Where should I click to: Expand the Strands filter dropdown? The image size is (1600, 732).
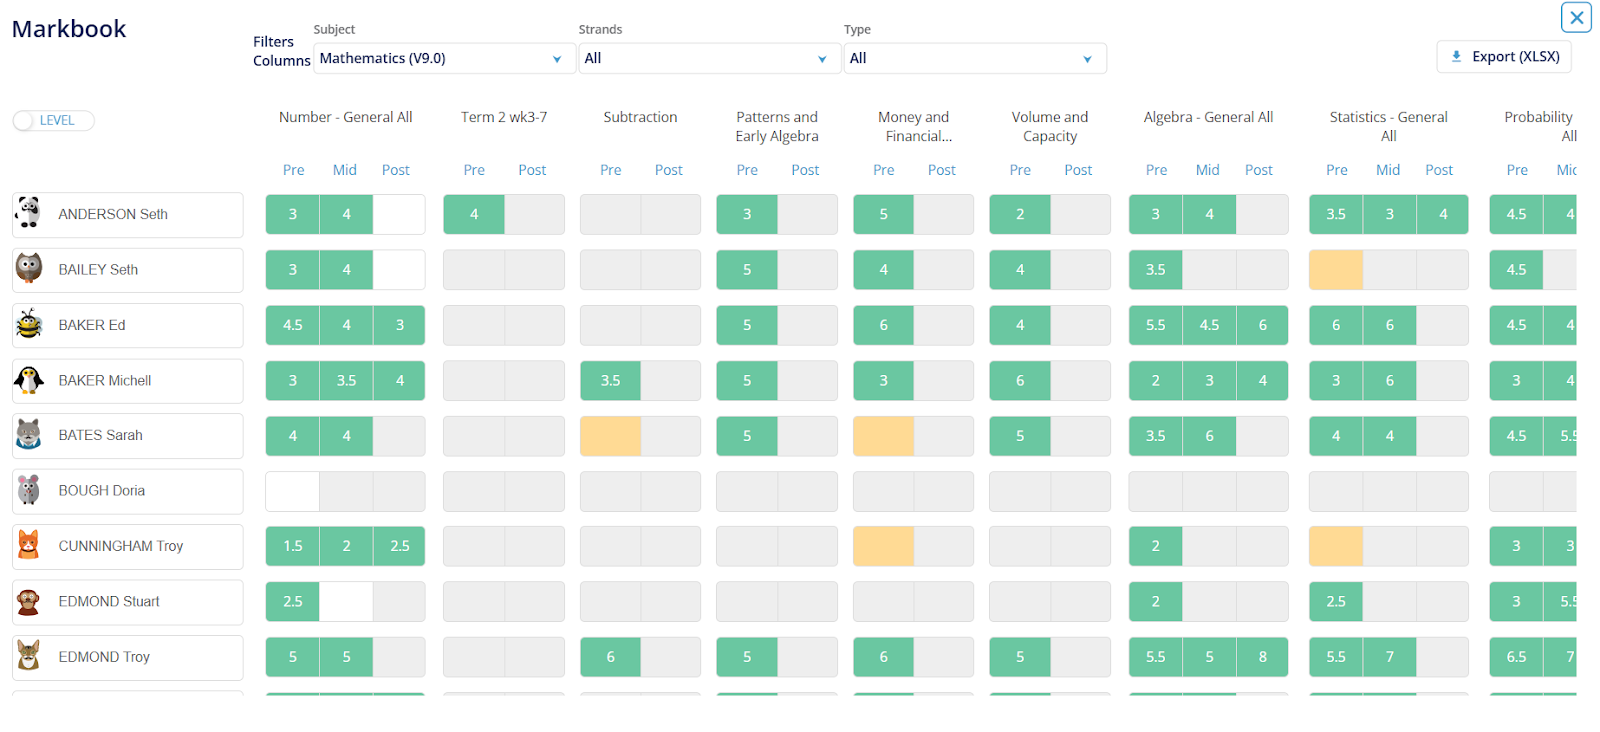click(x=705, y=58)
